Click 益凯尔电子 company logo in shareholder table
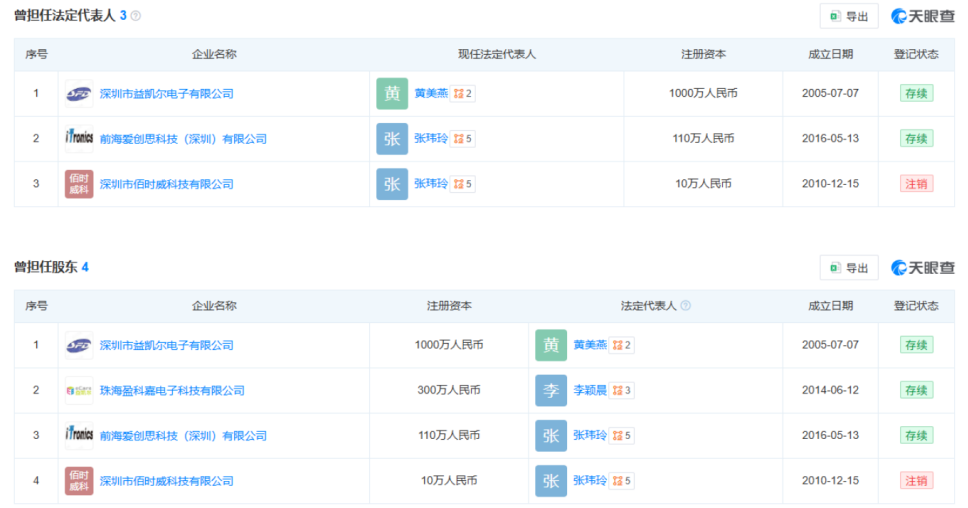 click(79, 345)
